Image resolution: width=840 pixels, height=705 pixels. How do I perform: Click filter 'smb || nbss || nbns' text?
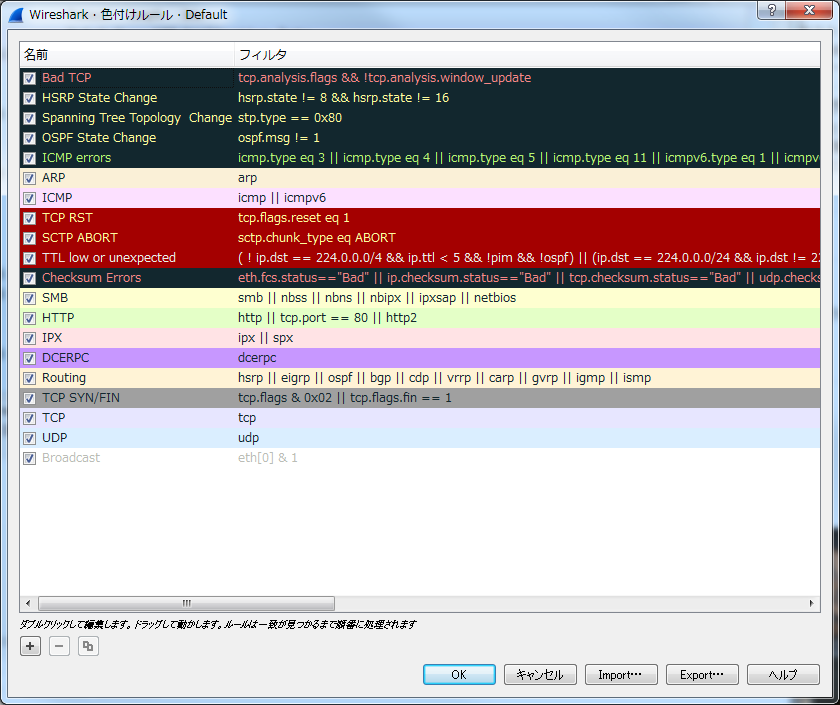click(377, 297)
